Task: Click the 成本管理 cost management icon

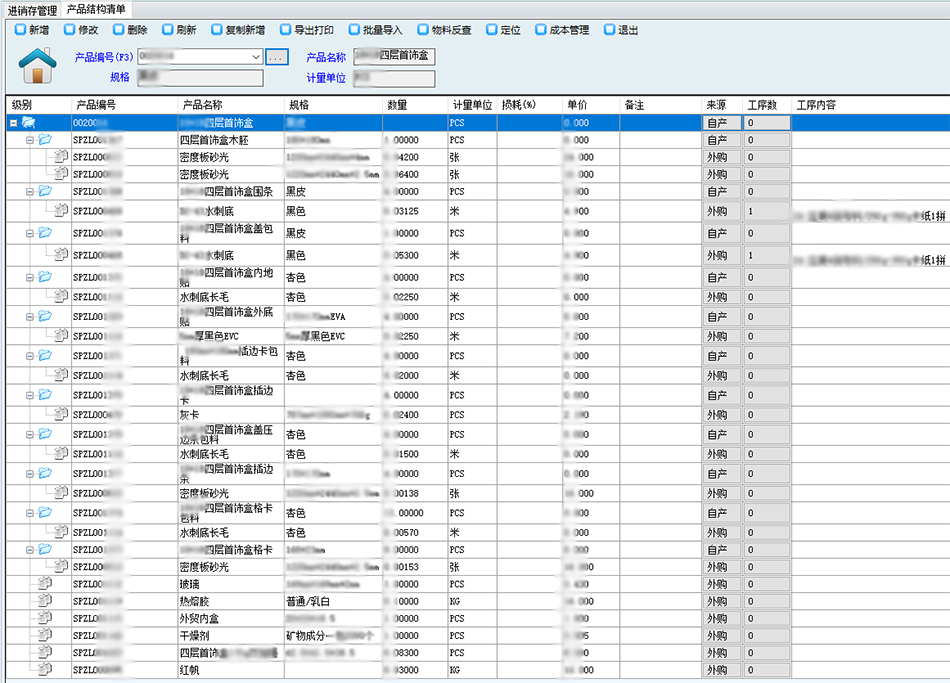Action: pyautogui.click(x=541, y=30)
